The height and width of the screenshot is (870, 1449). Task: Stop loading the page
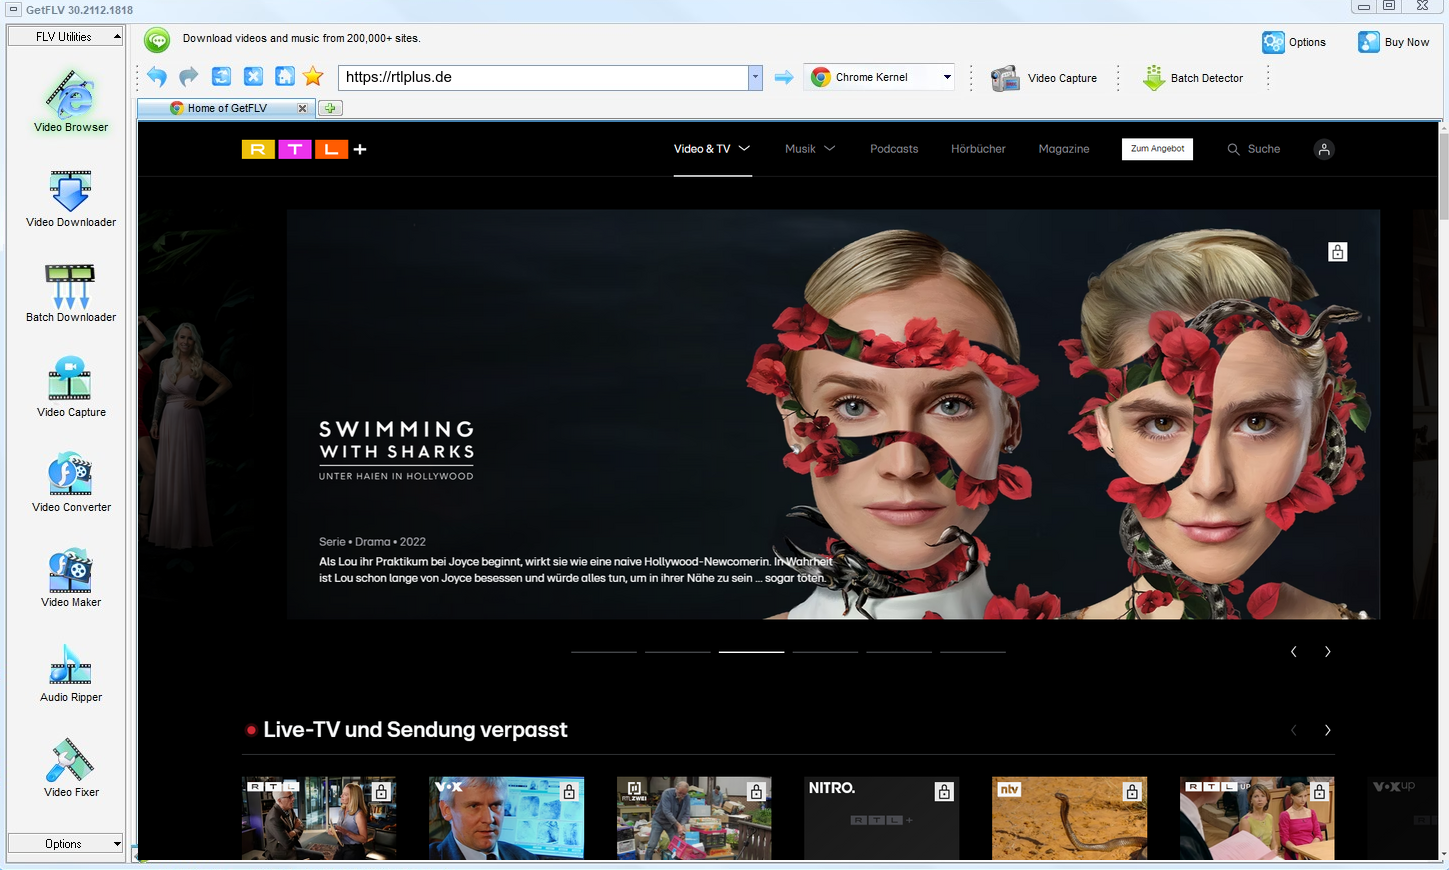[x=253, y=77]
